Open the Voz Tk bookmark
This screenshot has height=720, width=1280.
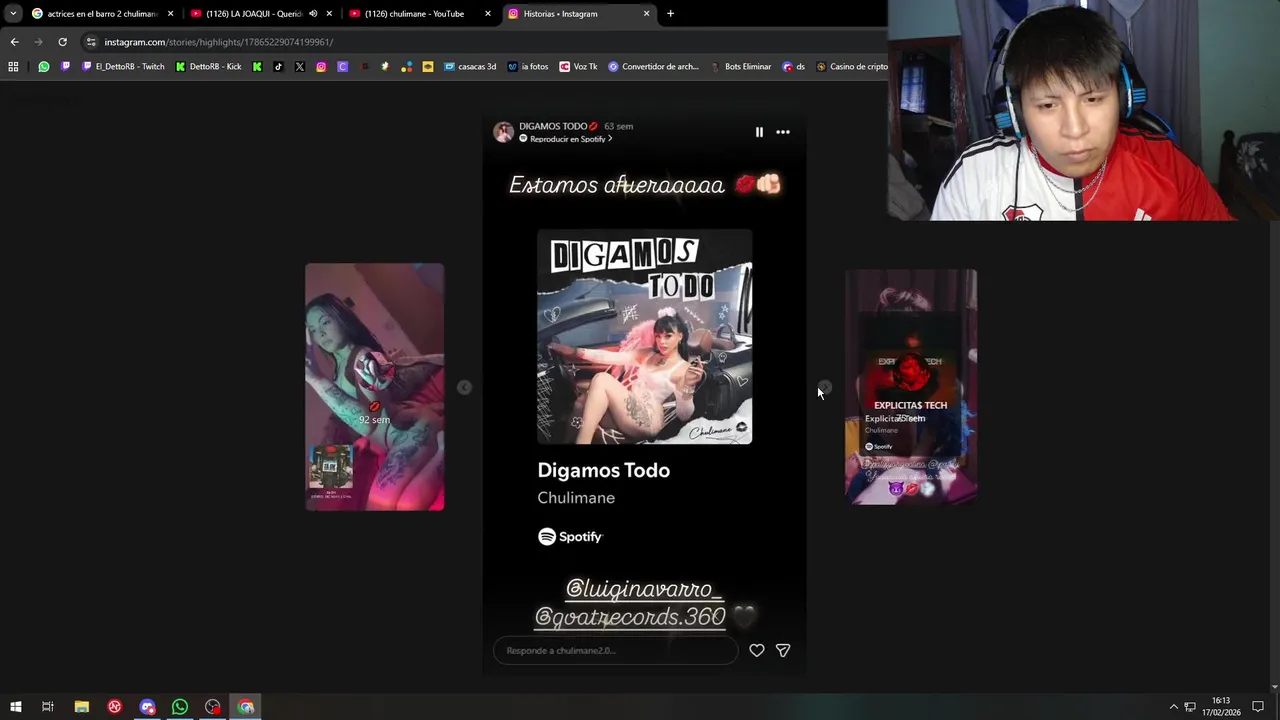[579, 67]
